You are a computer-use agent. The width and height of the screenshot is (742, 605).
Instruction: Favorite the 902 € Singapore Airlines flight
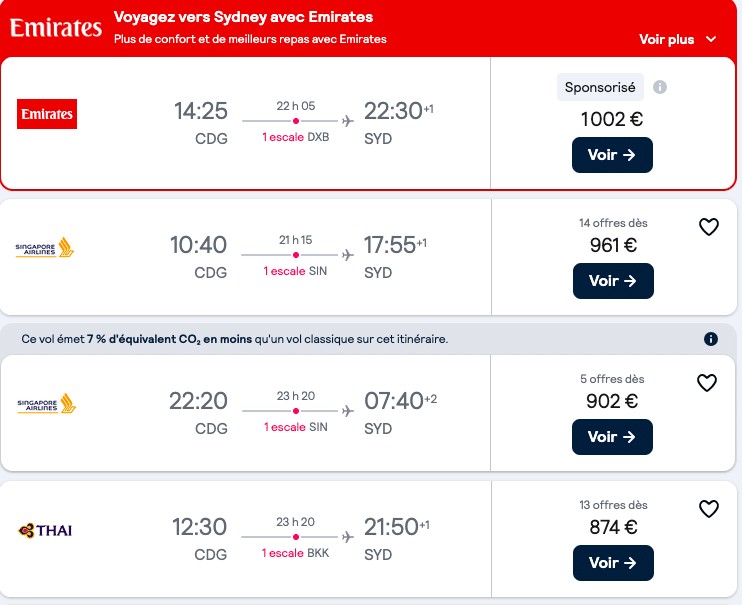pos(707,383)
